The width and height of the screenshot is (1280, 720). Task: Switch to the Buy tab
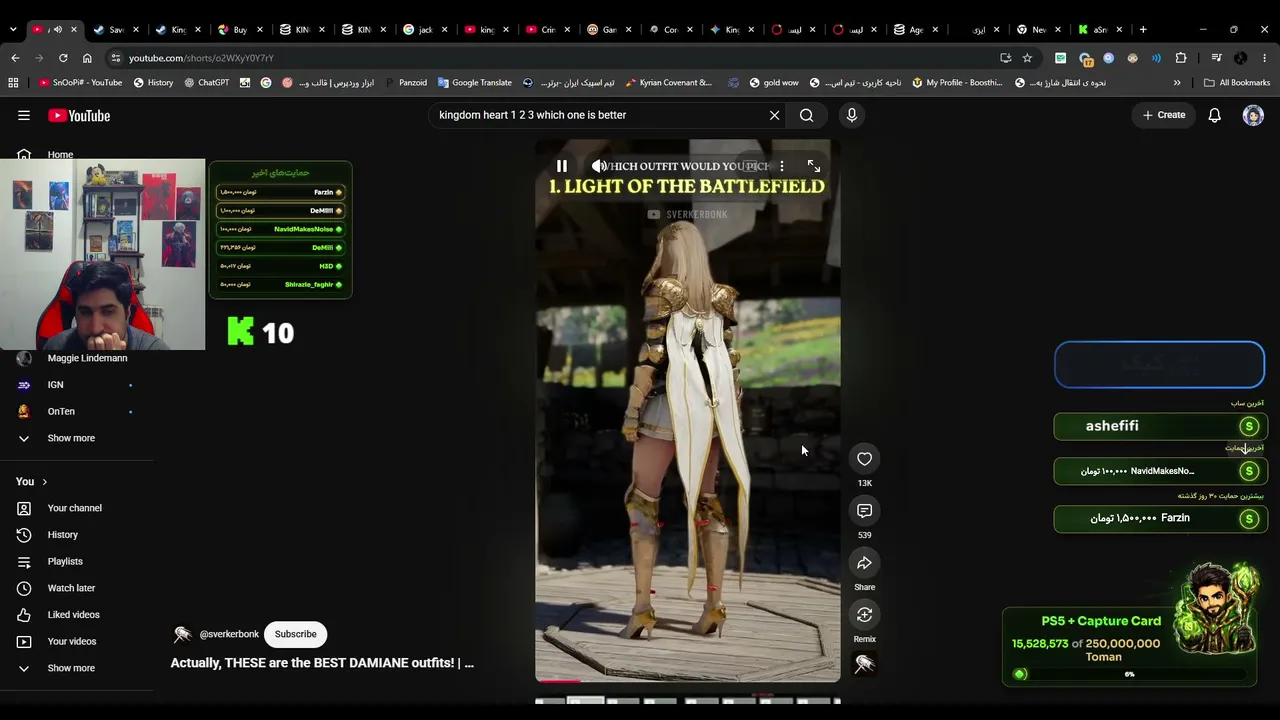pos(239,29)
